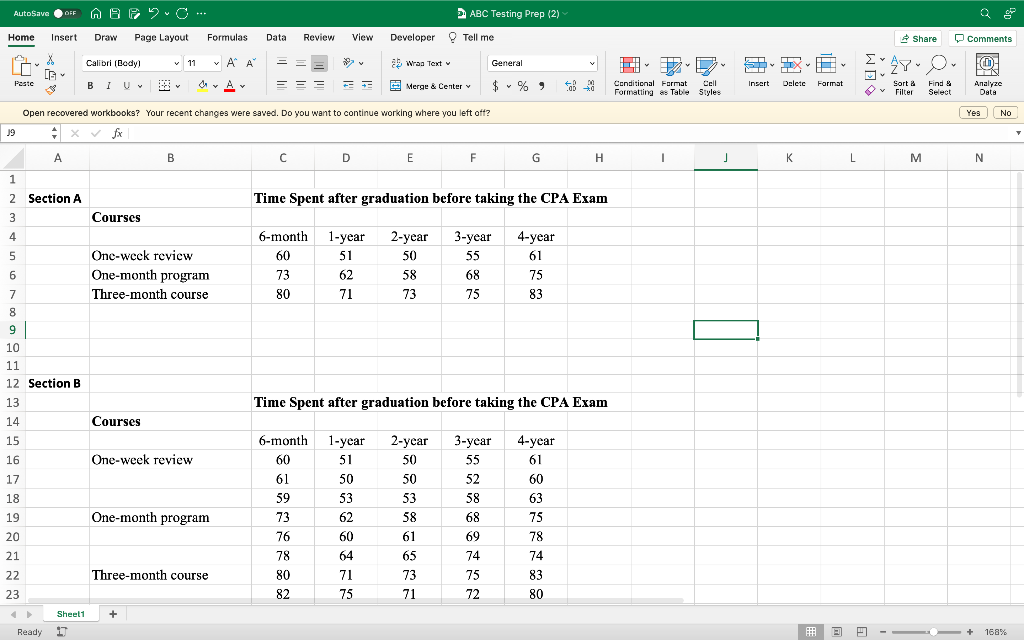Apply Comma Style format

(x=541, y=86)
